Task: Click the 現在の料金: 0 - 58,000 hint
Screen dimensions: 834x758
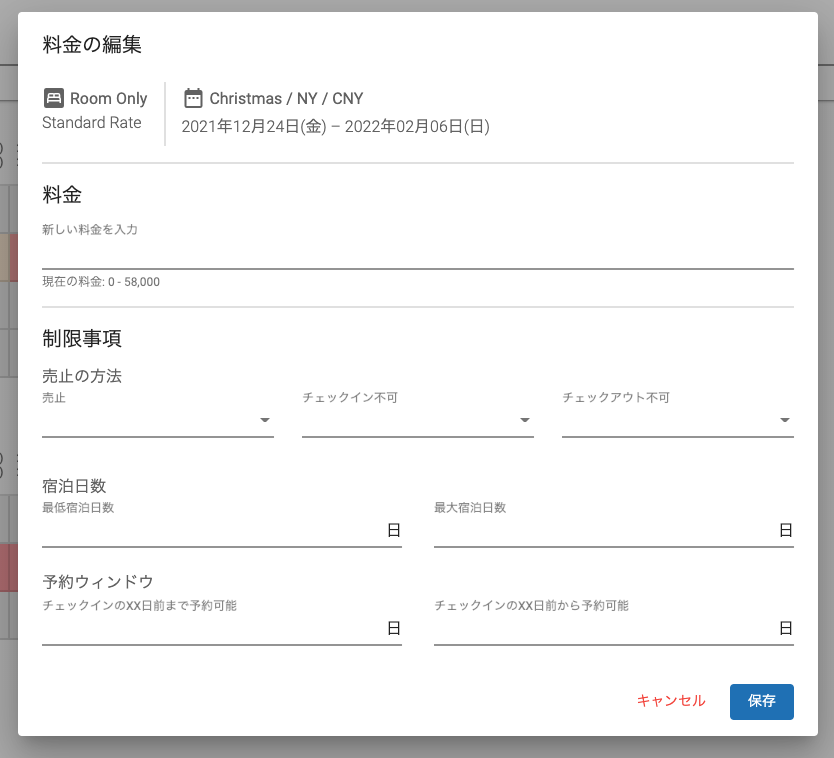Action: click(101, 282)
